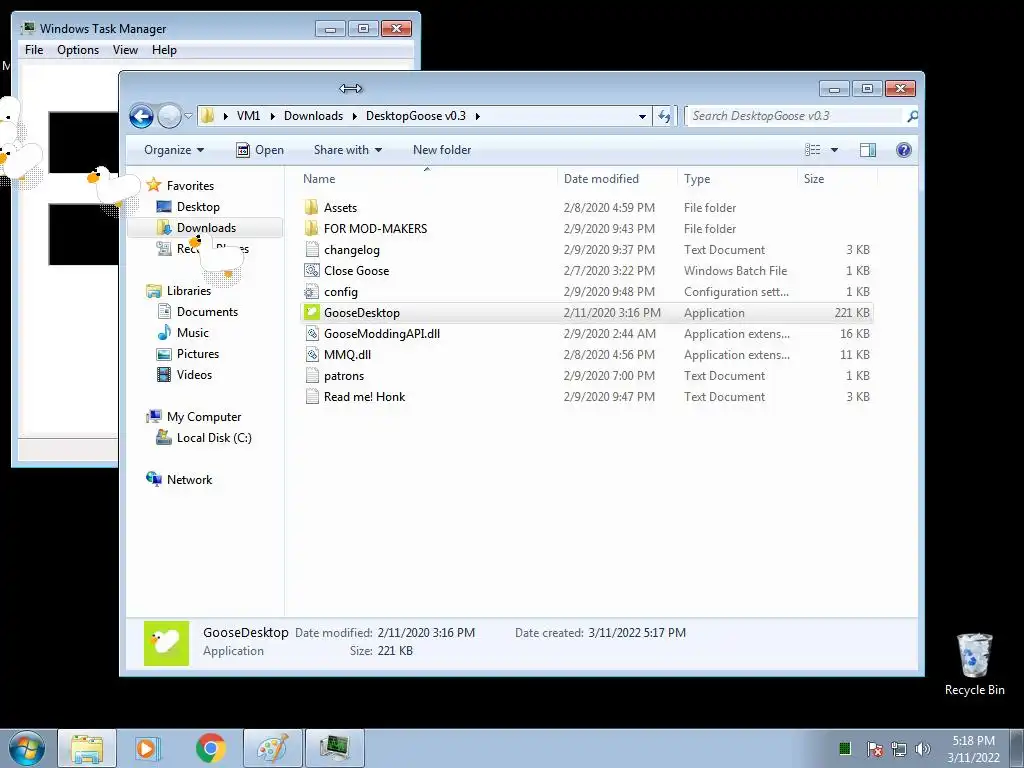1024x768 pixels.
Task: Click the GooseDesktop thumbnail in details pane
Action: (167, 643)
